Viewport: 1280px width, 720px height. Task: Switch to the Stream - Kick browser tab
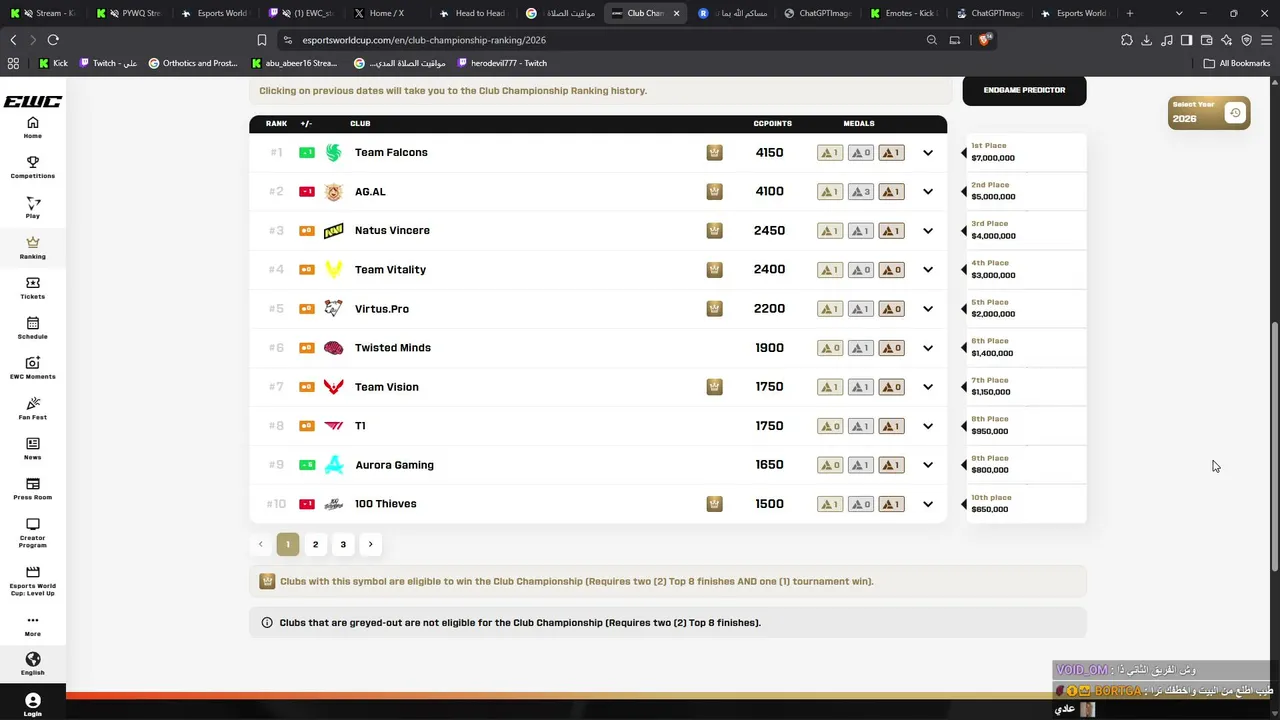[42, 13]
